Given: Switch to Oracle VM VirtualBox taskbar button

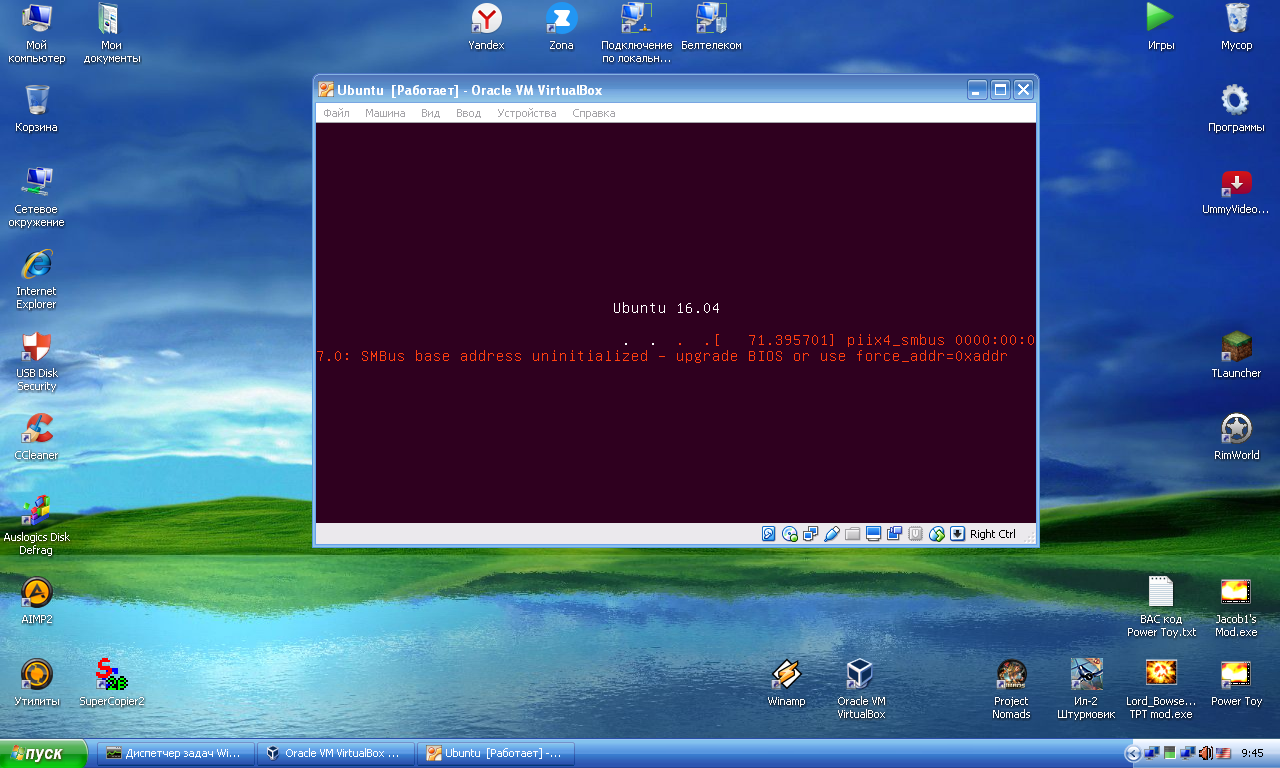Looking at the screenshot, I should [336, 753].
